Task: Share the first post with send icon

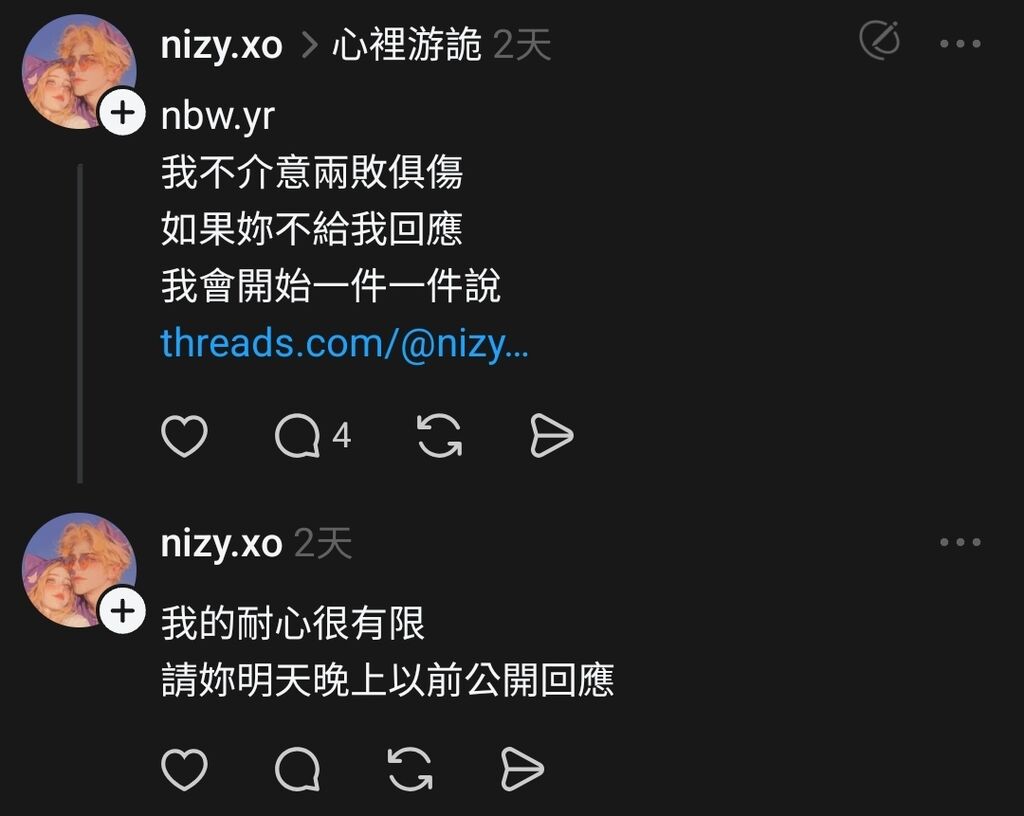Action: coord(552,435)
